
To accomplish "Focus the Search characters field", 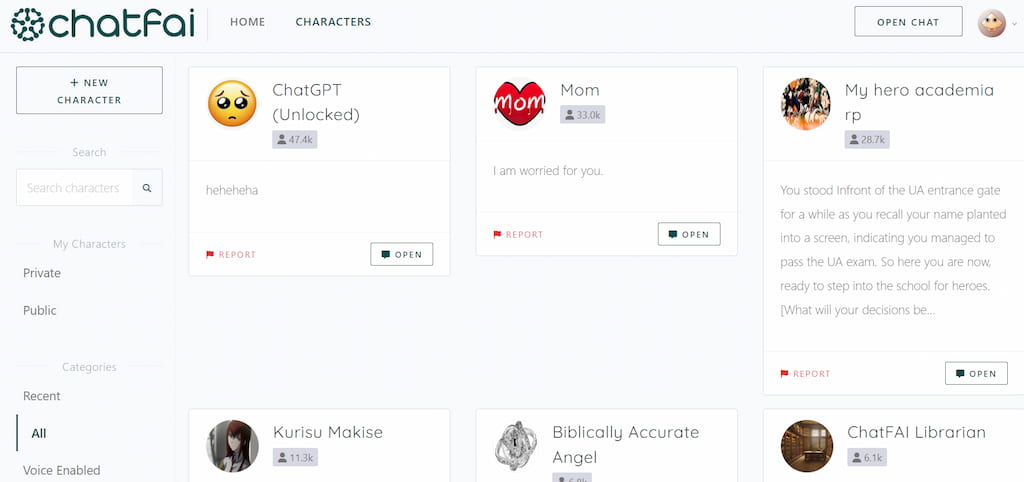I will (74, 188).
